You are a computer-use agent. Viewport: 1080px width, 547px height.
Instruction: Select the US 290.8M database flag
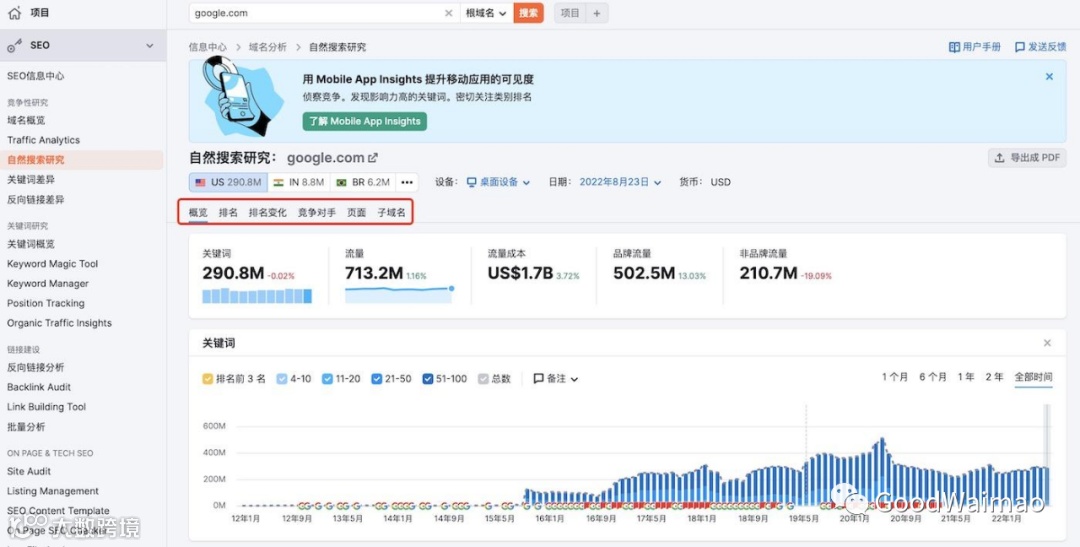228,183
